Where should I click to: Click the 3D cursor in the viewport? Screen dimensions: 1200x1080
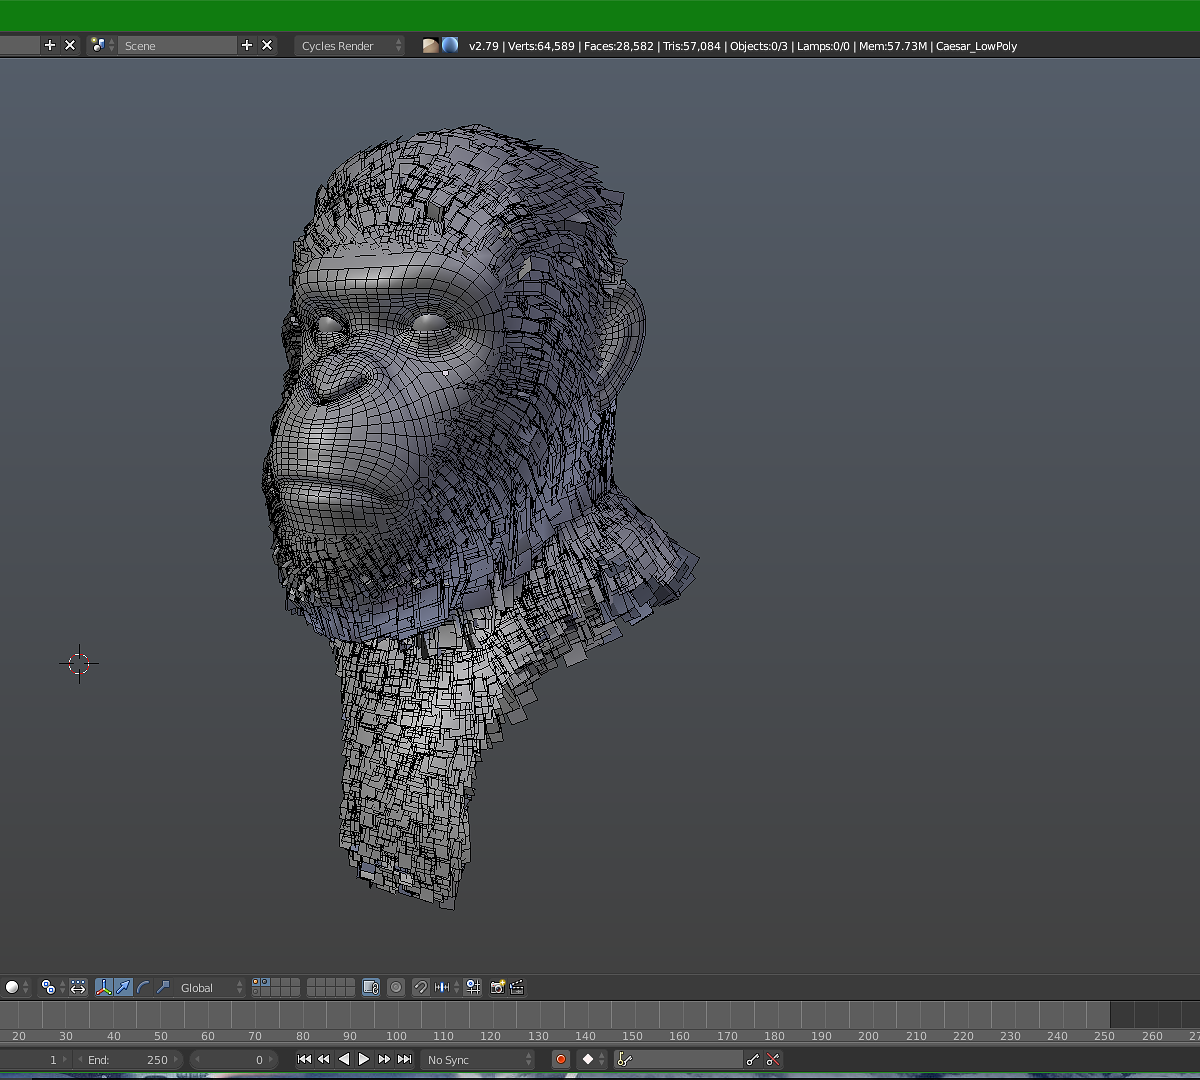pyautogui.click(x=79, y=663)
